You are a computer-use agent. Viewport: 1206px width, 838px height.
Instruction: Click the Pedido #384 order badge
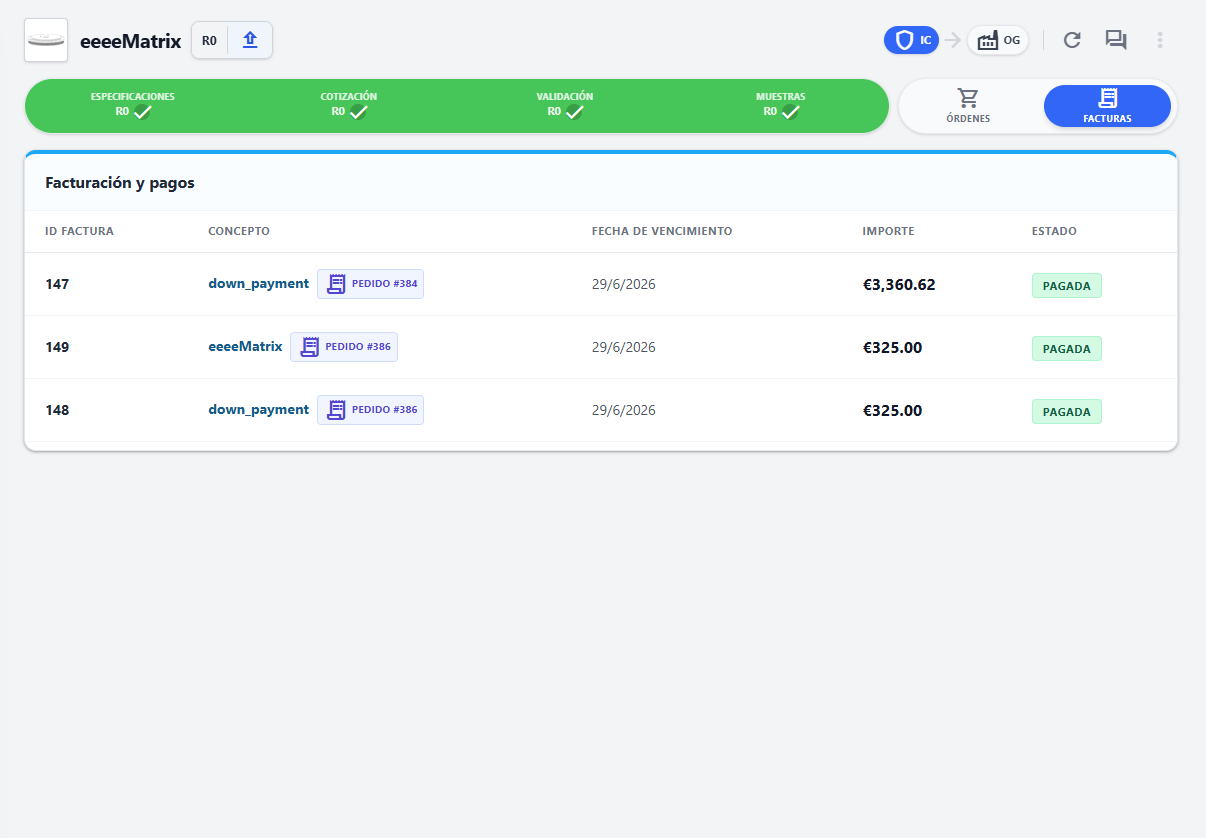(371, 284)
